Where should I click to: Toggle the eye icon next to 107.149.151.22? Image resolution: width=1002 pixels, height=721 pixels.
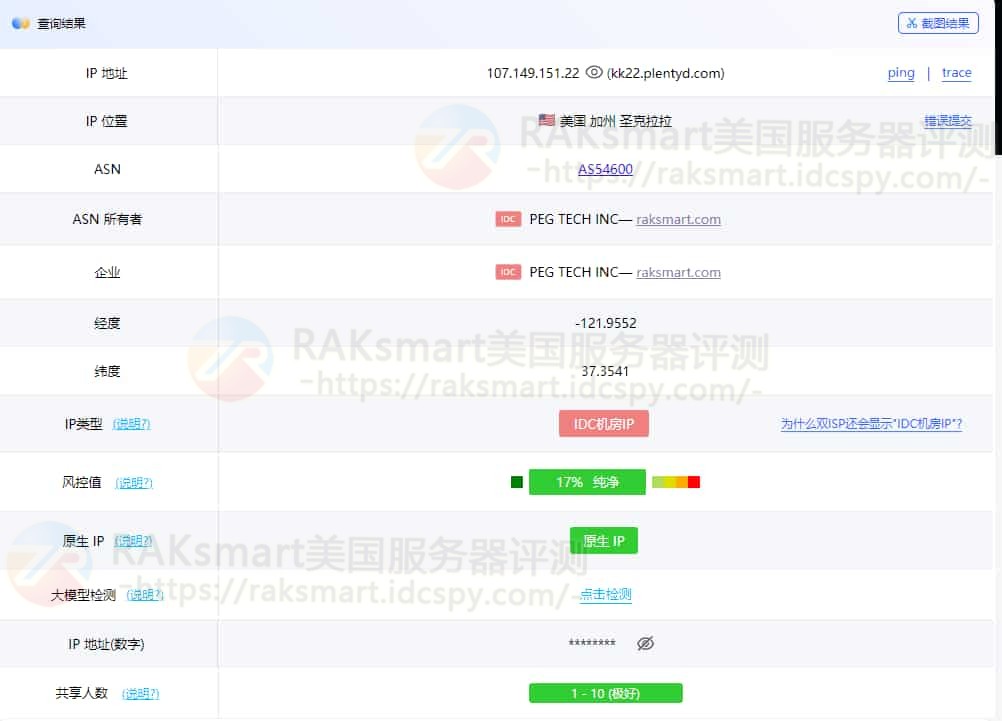(592, 73)
